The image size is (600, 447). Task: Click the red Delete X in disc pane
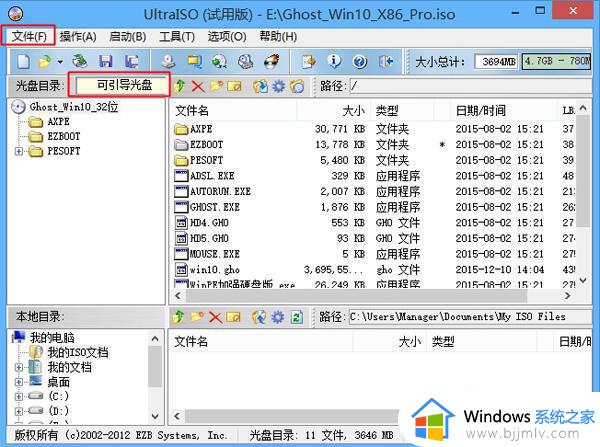pos(198,86)
